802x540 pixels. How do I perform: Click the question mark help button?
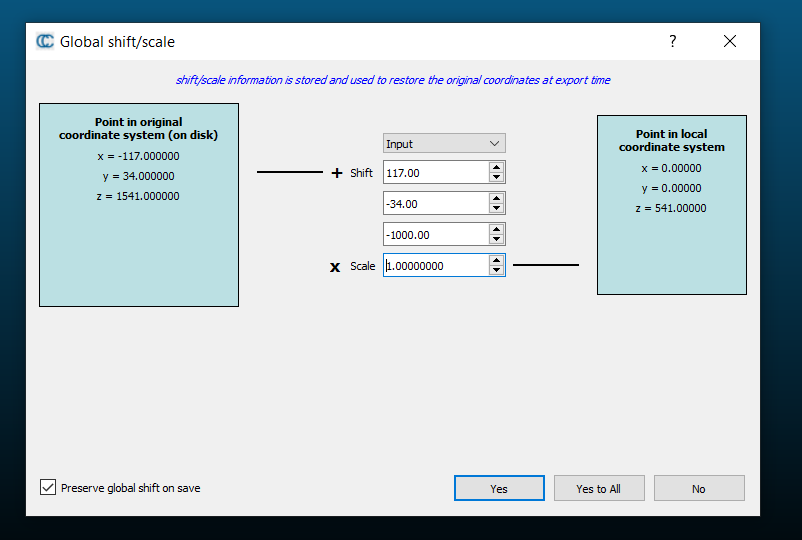tap(672, 41)
